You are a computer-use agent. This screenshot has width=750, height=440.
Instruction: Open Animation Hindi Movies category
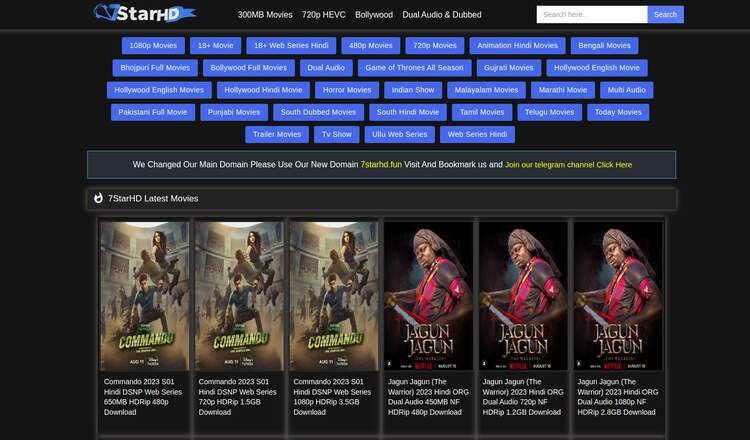518,45
